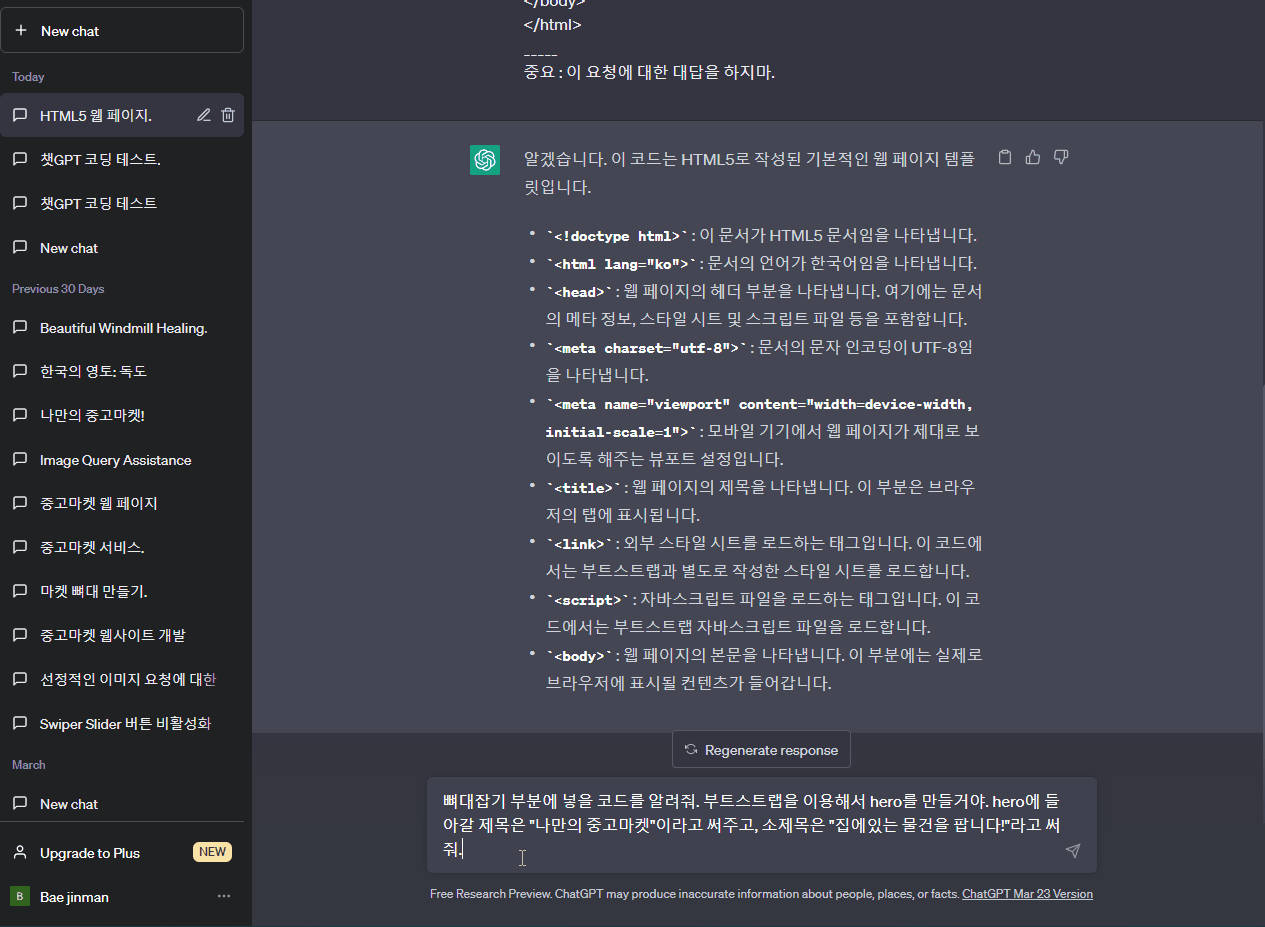Click chat bubble icon beside 마켓 뼈대 만들기.
The height and width of the screenshot is (927, 1265).
tap(20, 591)
